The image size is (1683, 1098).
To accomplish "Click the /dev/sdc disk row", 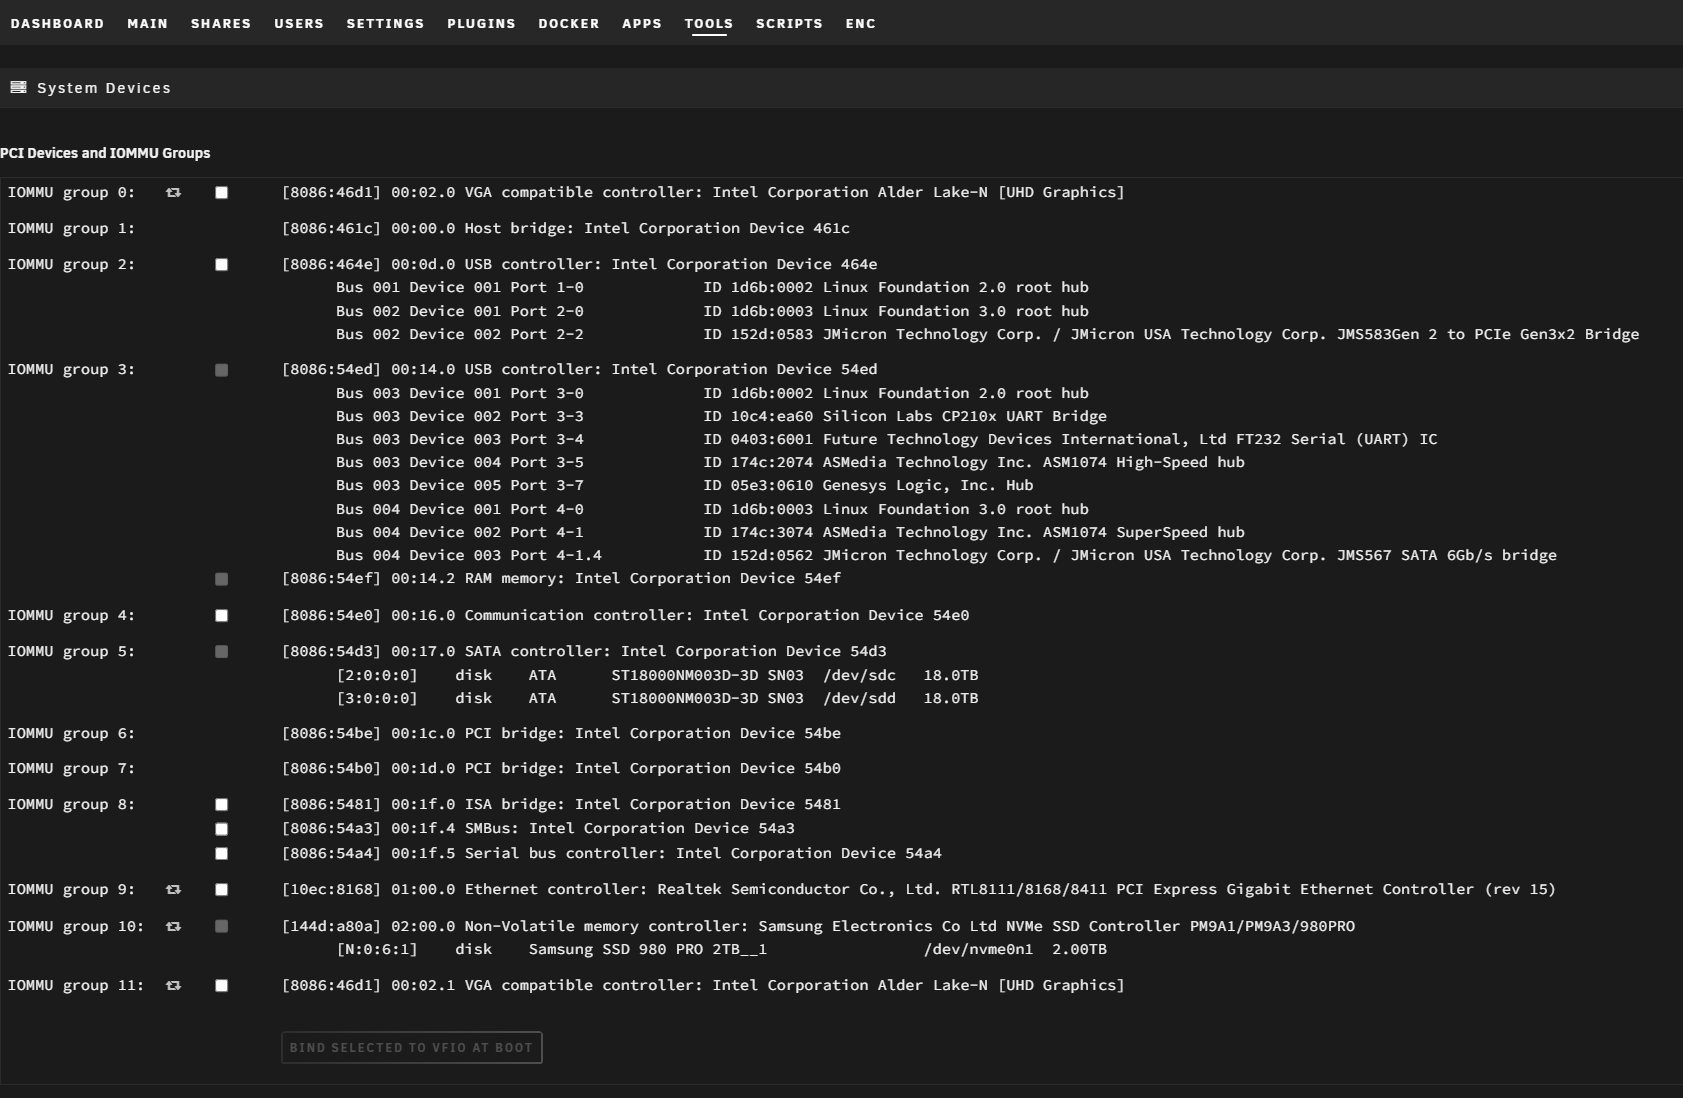I will 657,676.
